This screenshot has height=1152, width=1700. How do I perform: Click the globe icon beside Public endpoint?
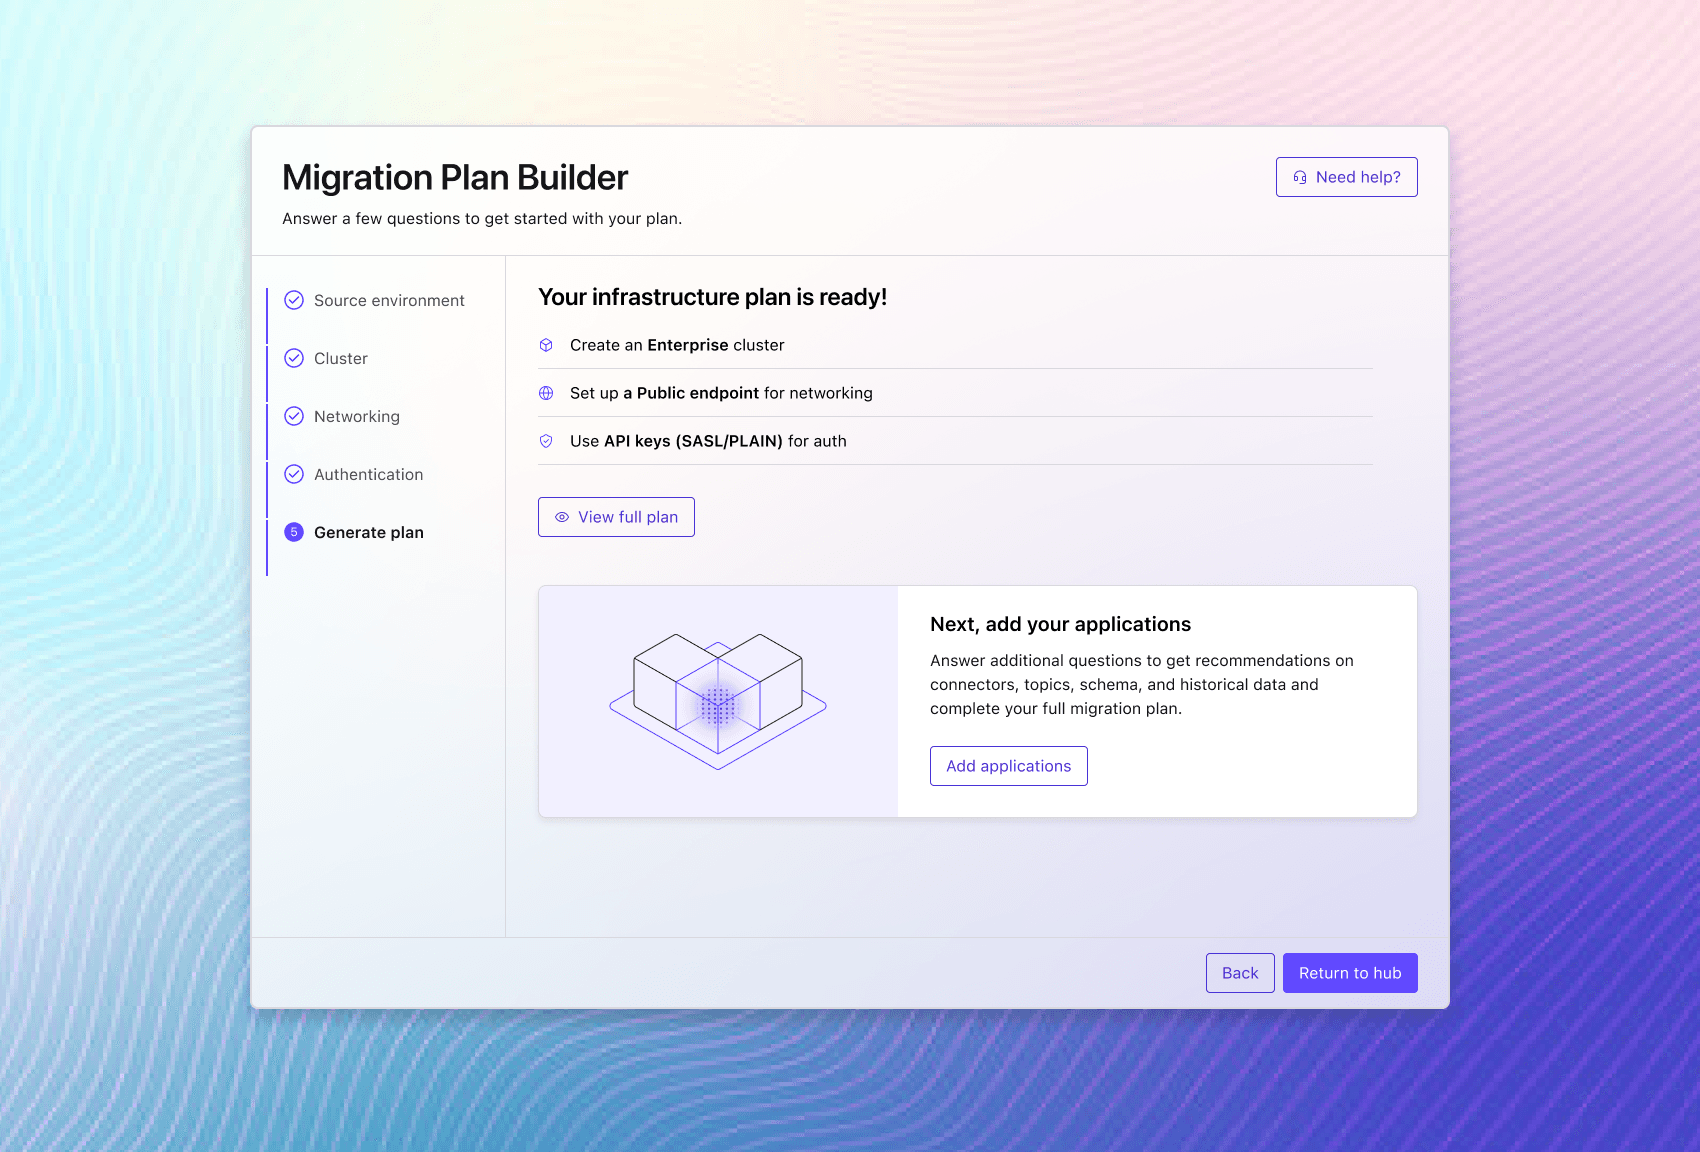coord(546,393)
